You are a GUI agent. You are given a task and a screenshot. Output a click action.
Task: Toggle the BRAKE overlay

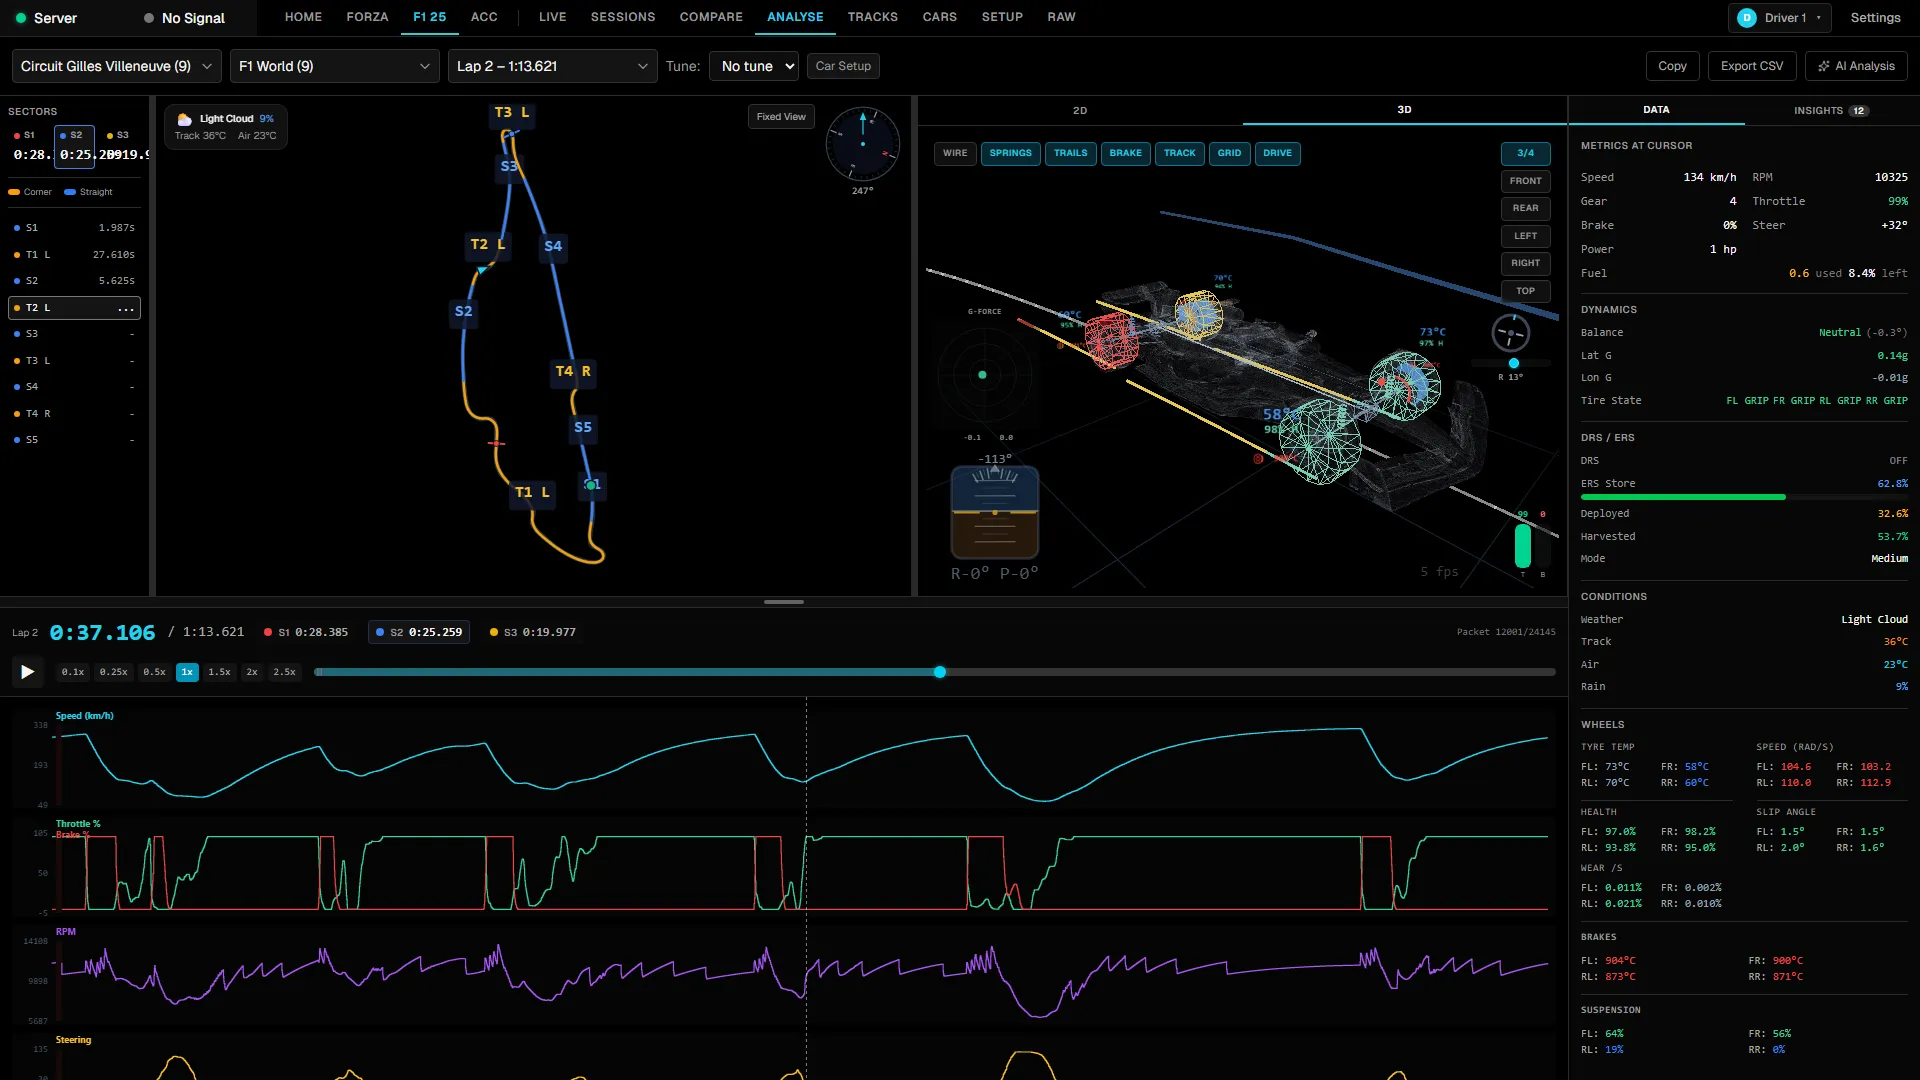coord(1126,153)
